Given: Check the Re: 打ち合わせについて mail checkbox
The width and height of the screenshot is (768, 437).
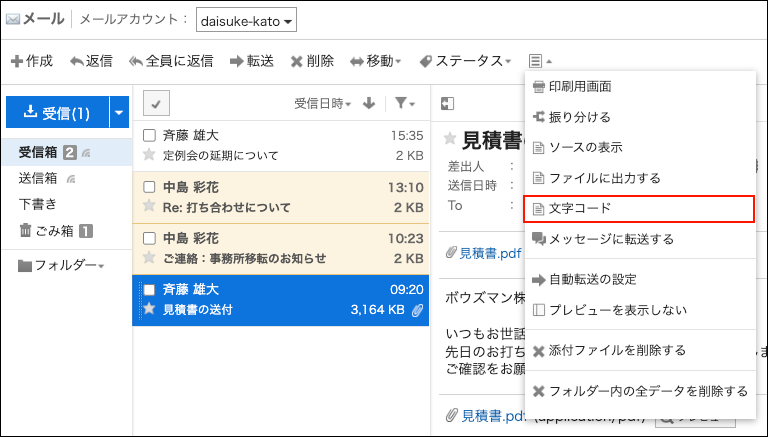Looking at the screenshot, I should click(149, 187).
